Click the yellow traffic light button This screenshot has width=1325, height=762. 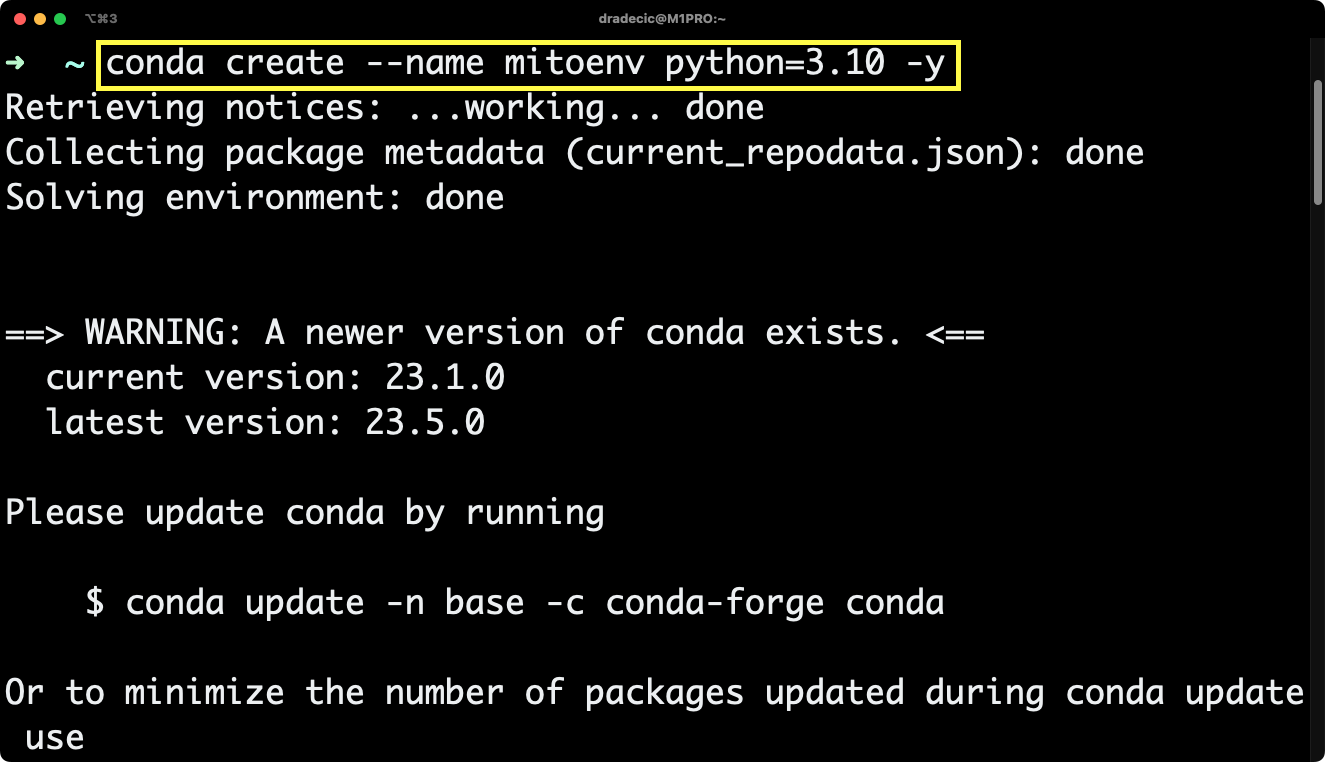[x=40, y=17]
